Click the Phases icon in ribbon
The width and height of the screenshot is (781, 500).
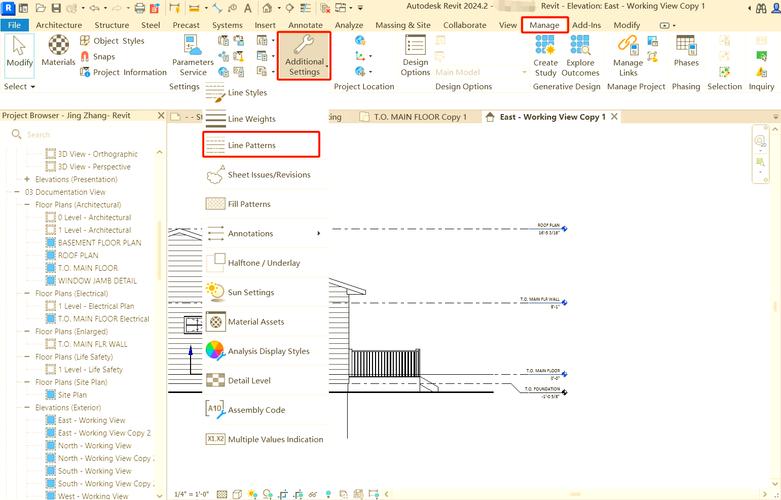pos(686,46)
